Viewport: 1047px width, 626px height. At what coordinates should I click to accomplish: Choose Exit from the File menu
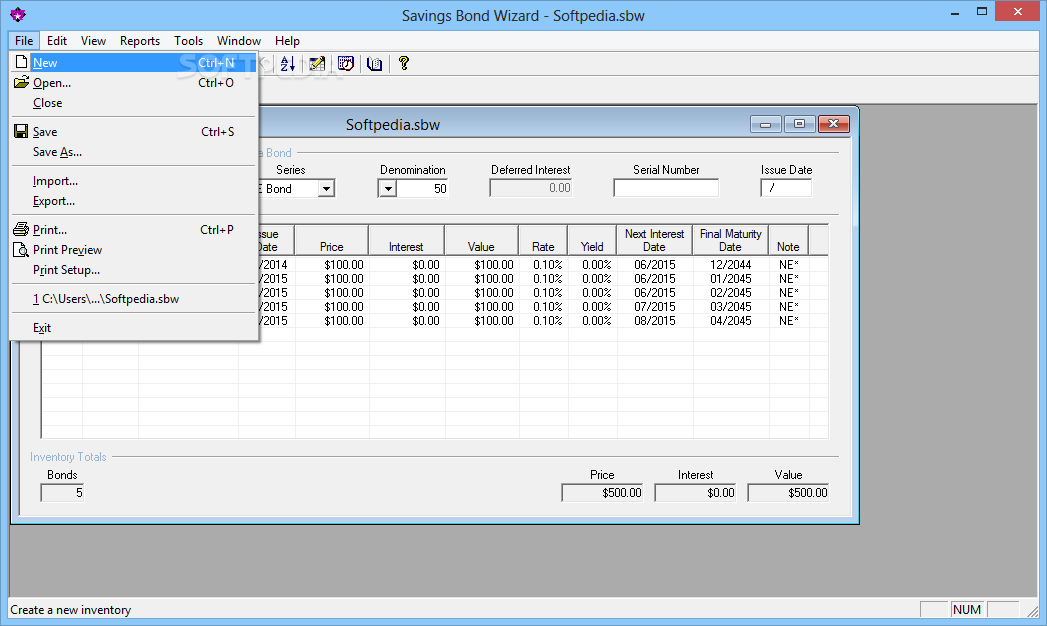[x=134, y=328]
